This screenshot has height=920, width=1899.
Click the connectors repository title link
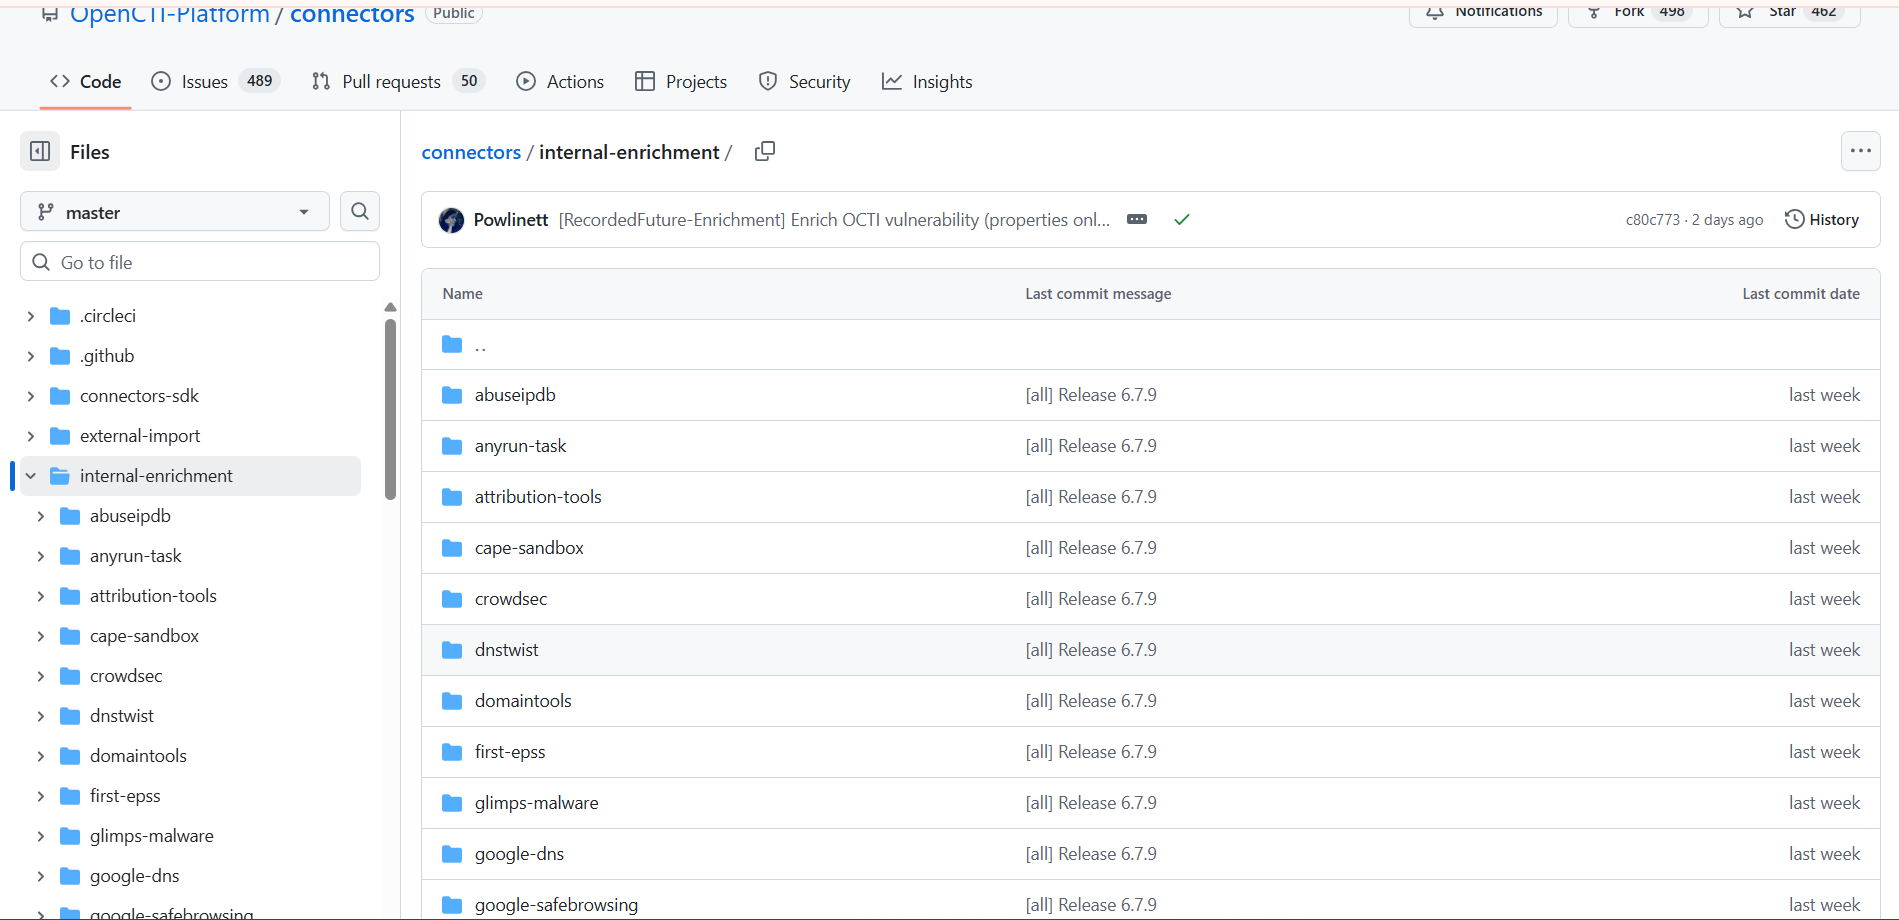[x=352, y=13]
